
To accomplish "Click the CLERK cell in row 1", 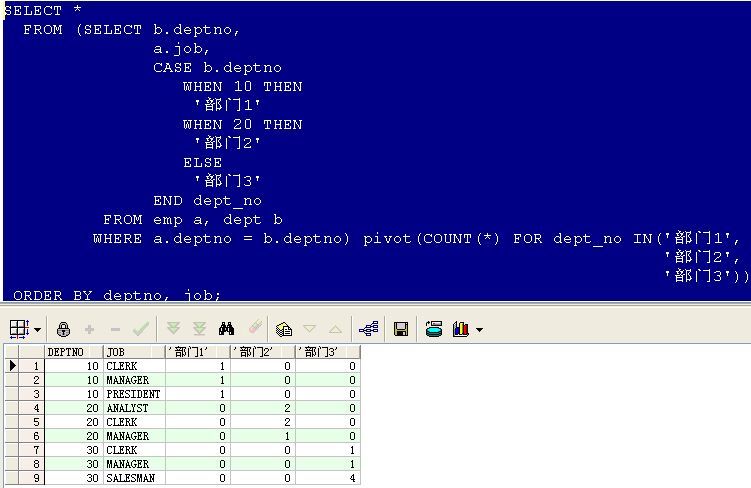I will [x=134, y=366].
